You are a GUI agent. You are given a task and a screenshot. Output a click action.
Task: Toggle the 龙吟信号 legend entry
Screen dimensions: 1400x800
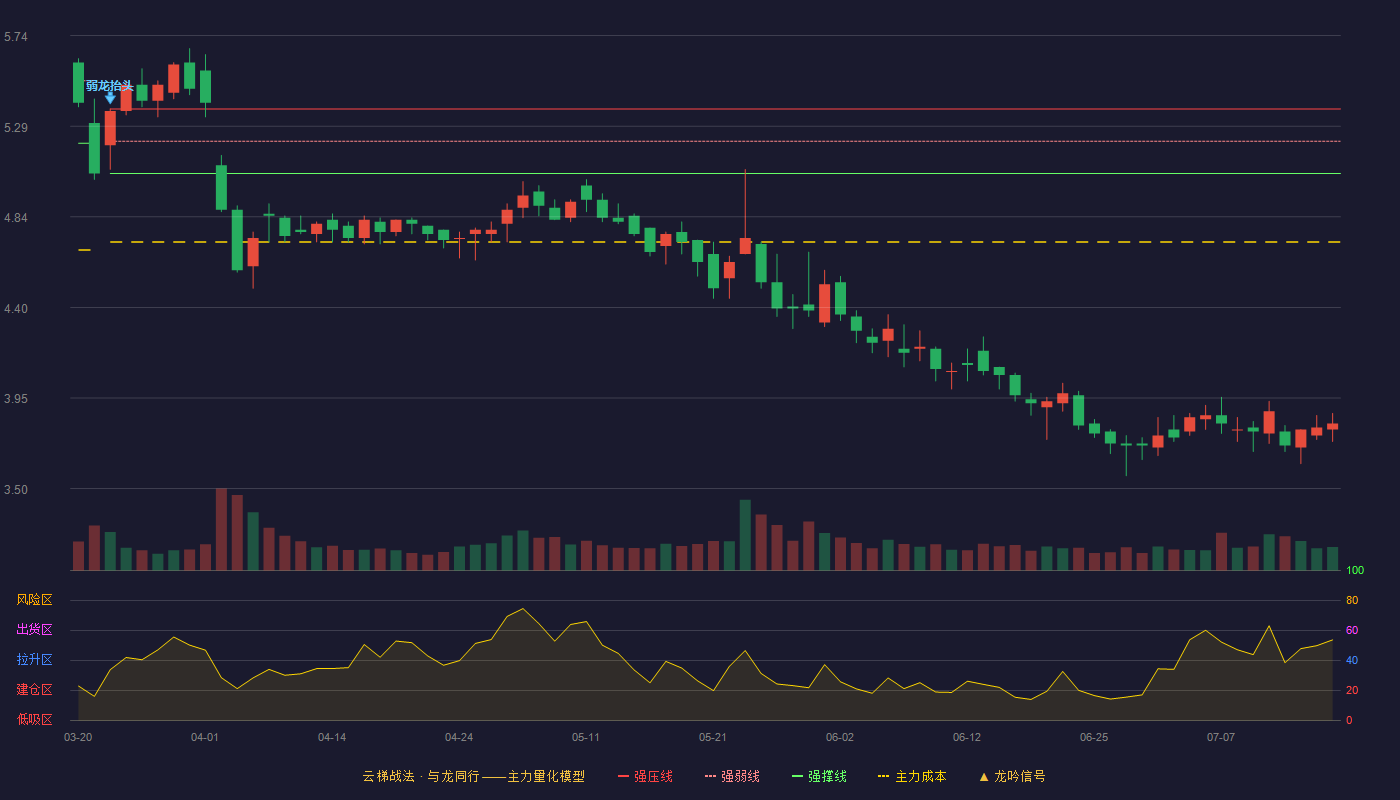(1012, 776)
